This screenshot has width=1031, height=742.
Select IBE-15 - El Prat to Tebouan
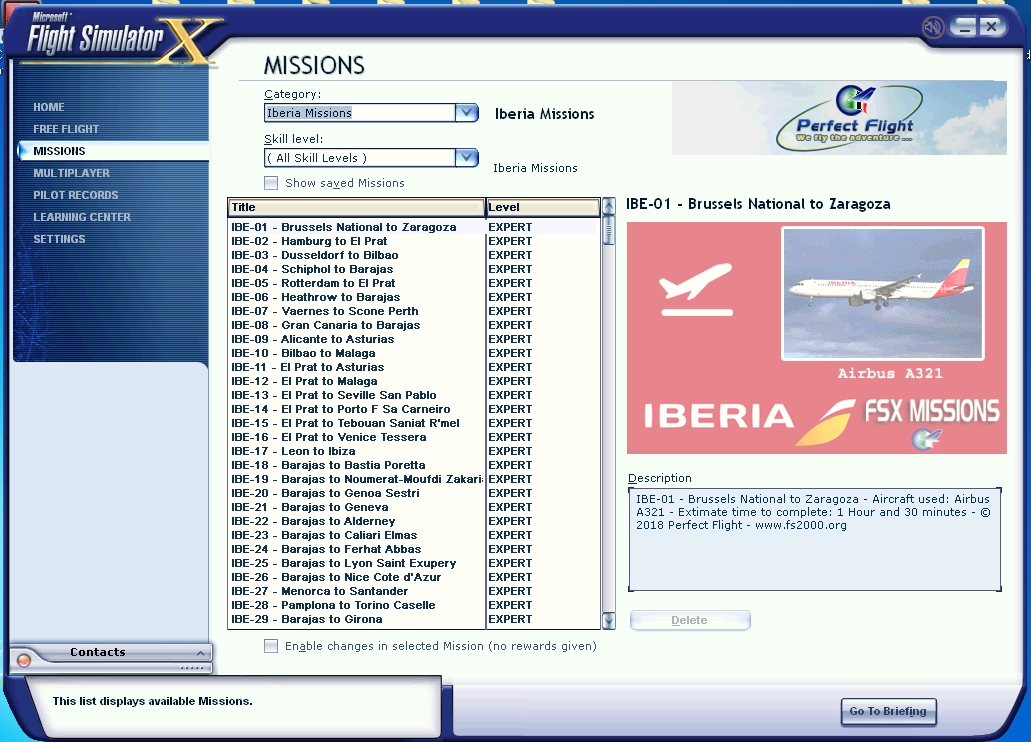tap(414, 423)
